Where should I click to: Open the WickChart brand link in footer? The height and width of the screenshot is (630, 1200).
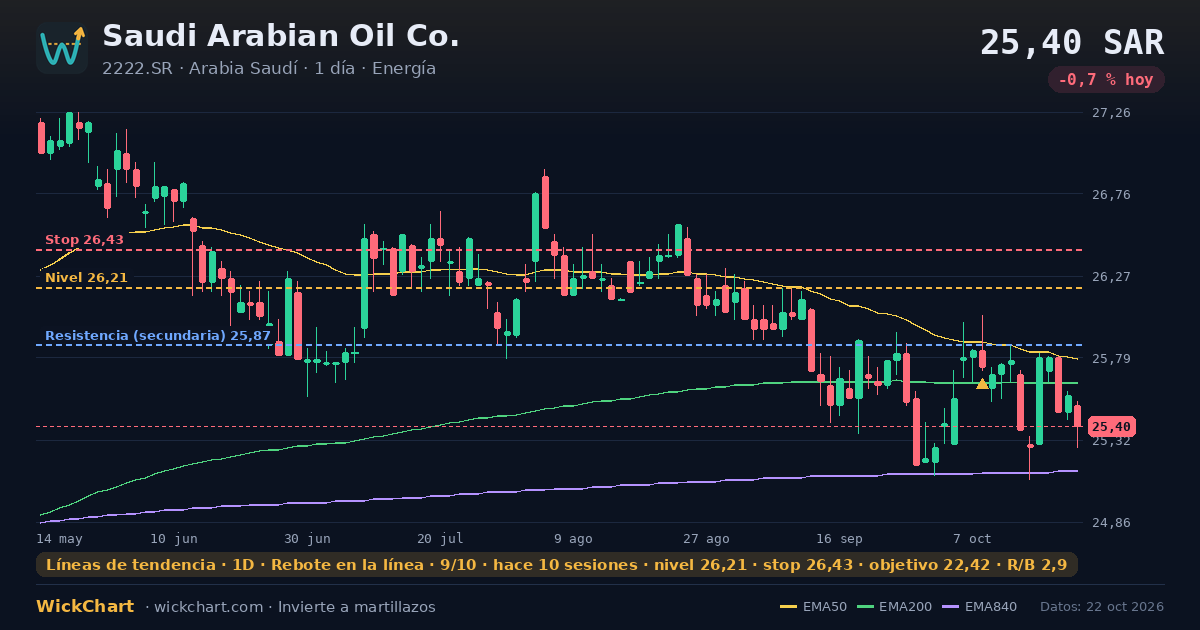85,607
